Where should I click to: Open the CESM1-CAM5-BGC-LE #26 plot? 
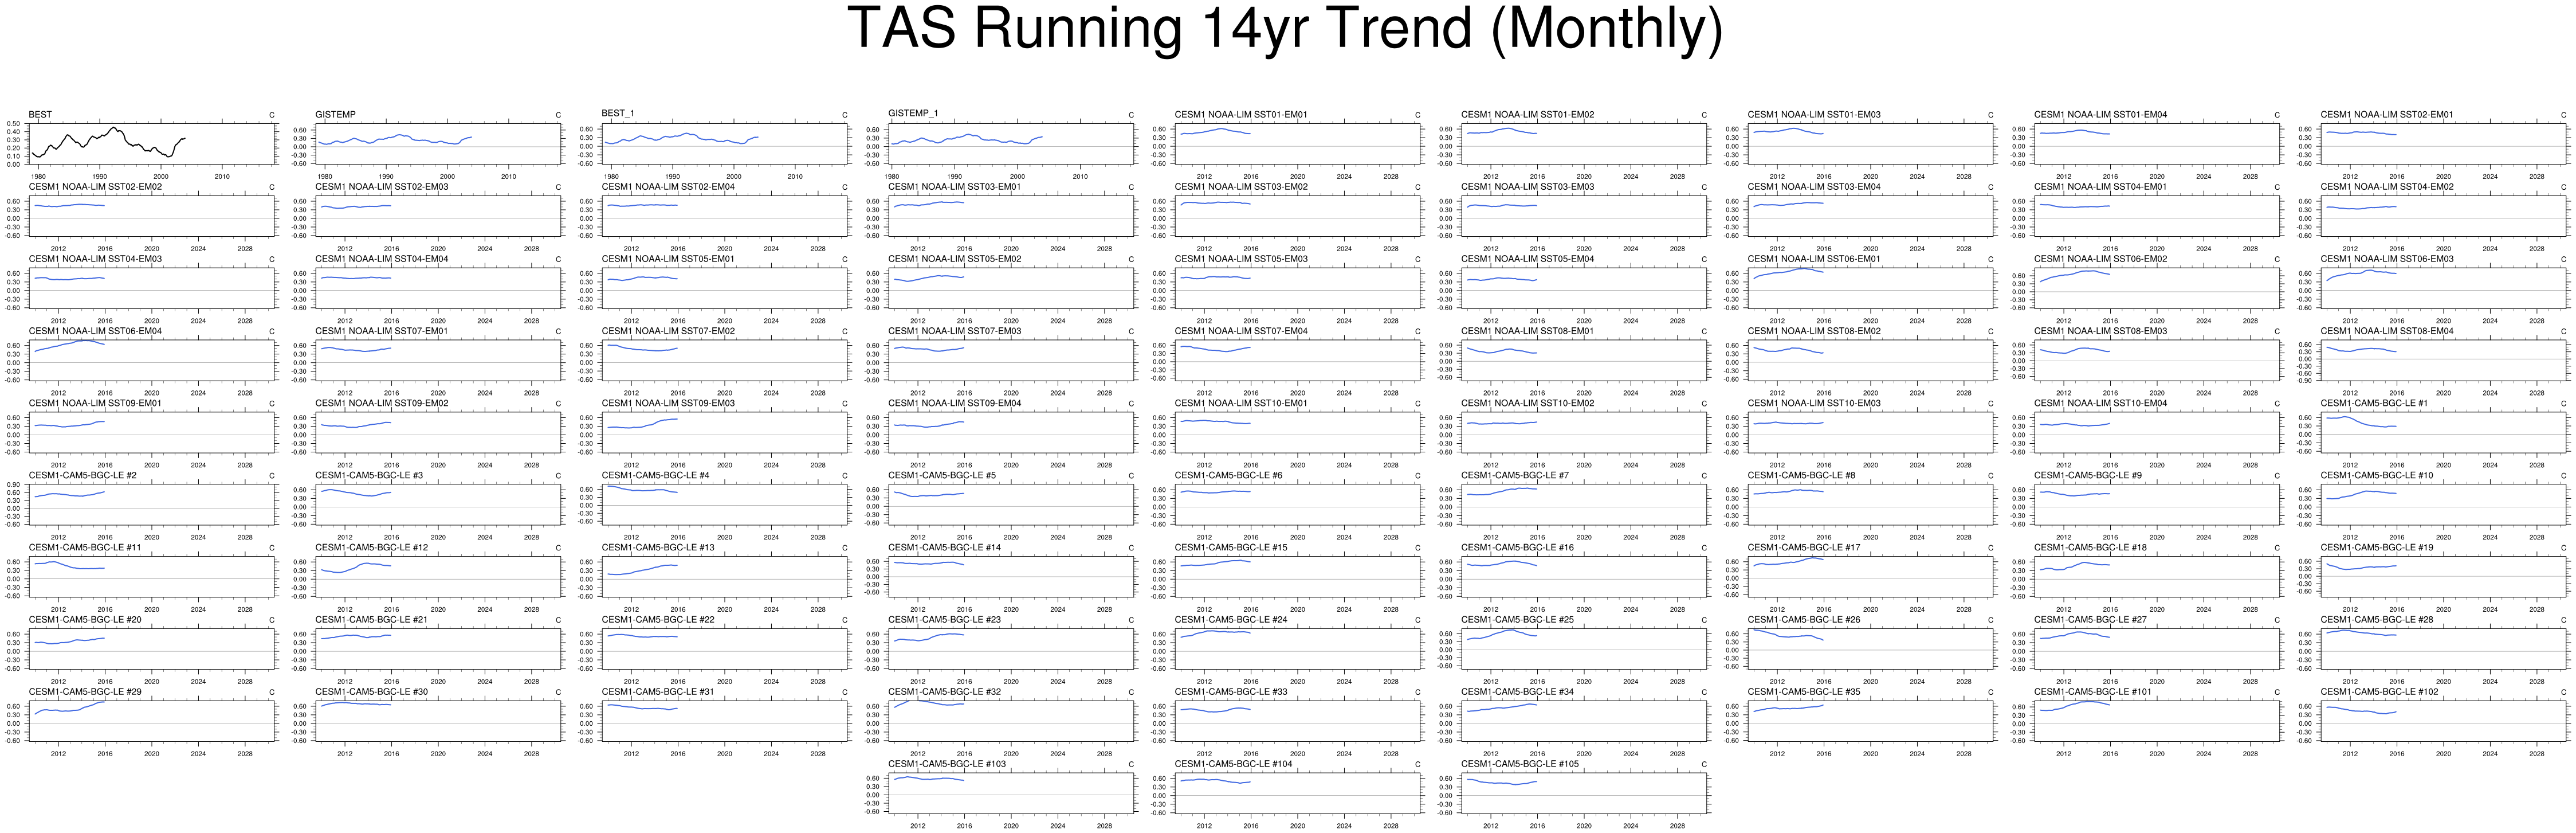coord(1871,649)
